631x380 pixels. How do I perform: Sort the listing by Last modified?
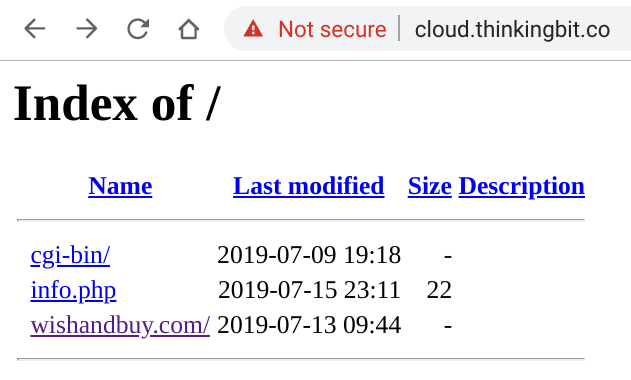point(309,186)
